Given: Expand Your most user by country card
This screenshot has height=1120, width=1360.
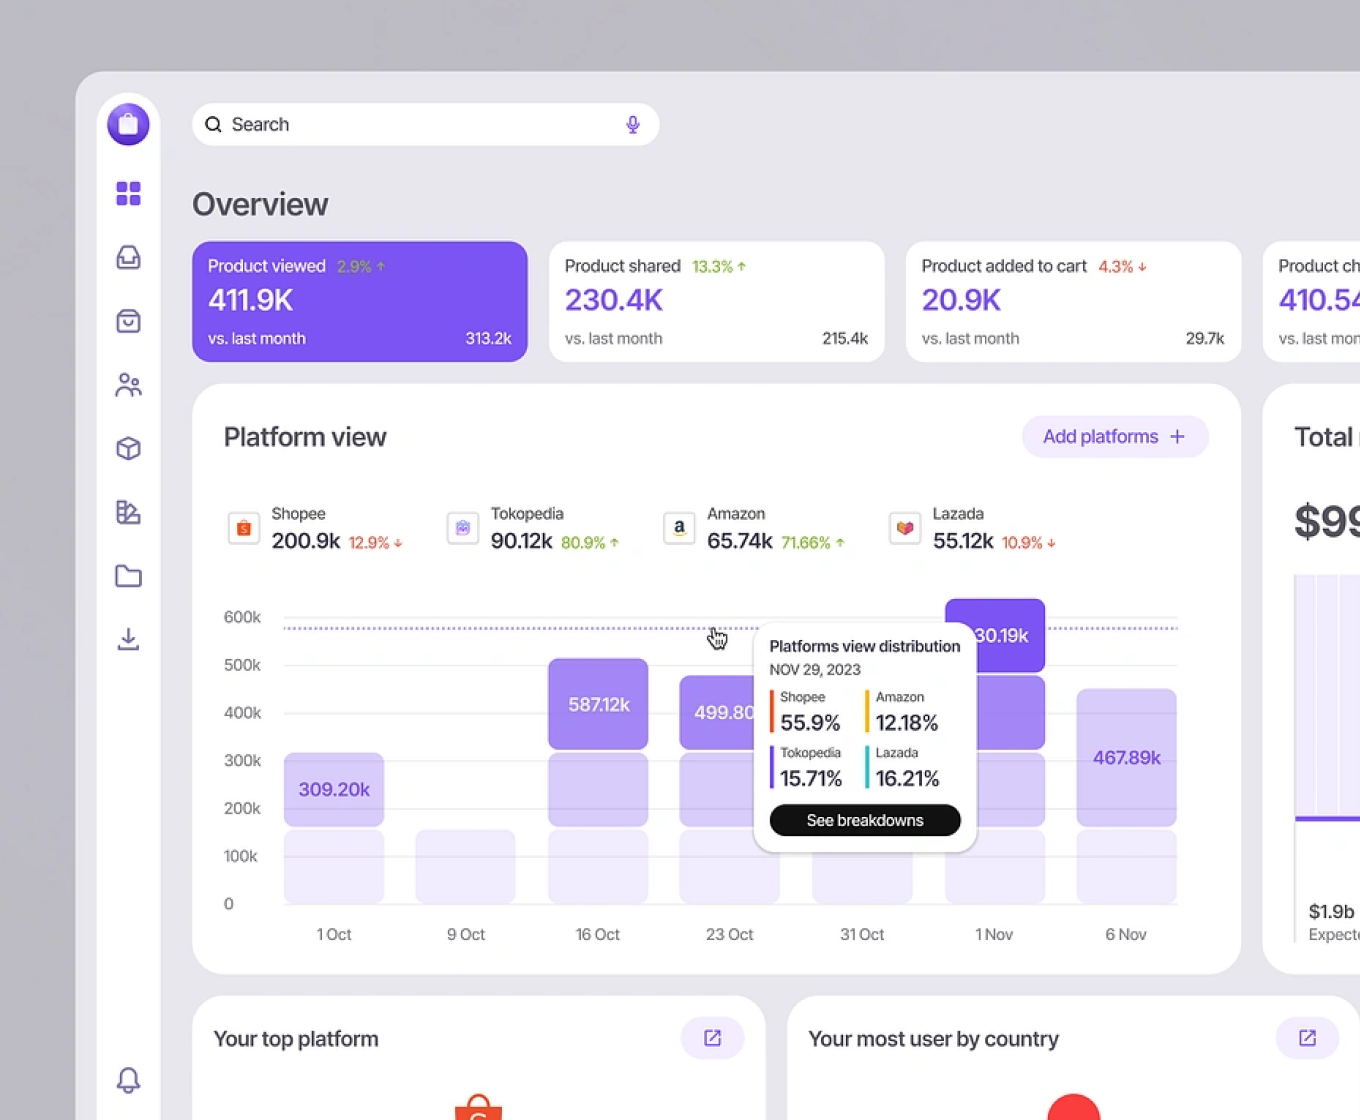Looking at the screenshot, I should (x=1307, y=1038).
